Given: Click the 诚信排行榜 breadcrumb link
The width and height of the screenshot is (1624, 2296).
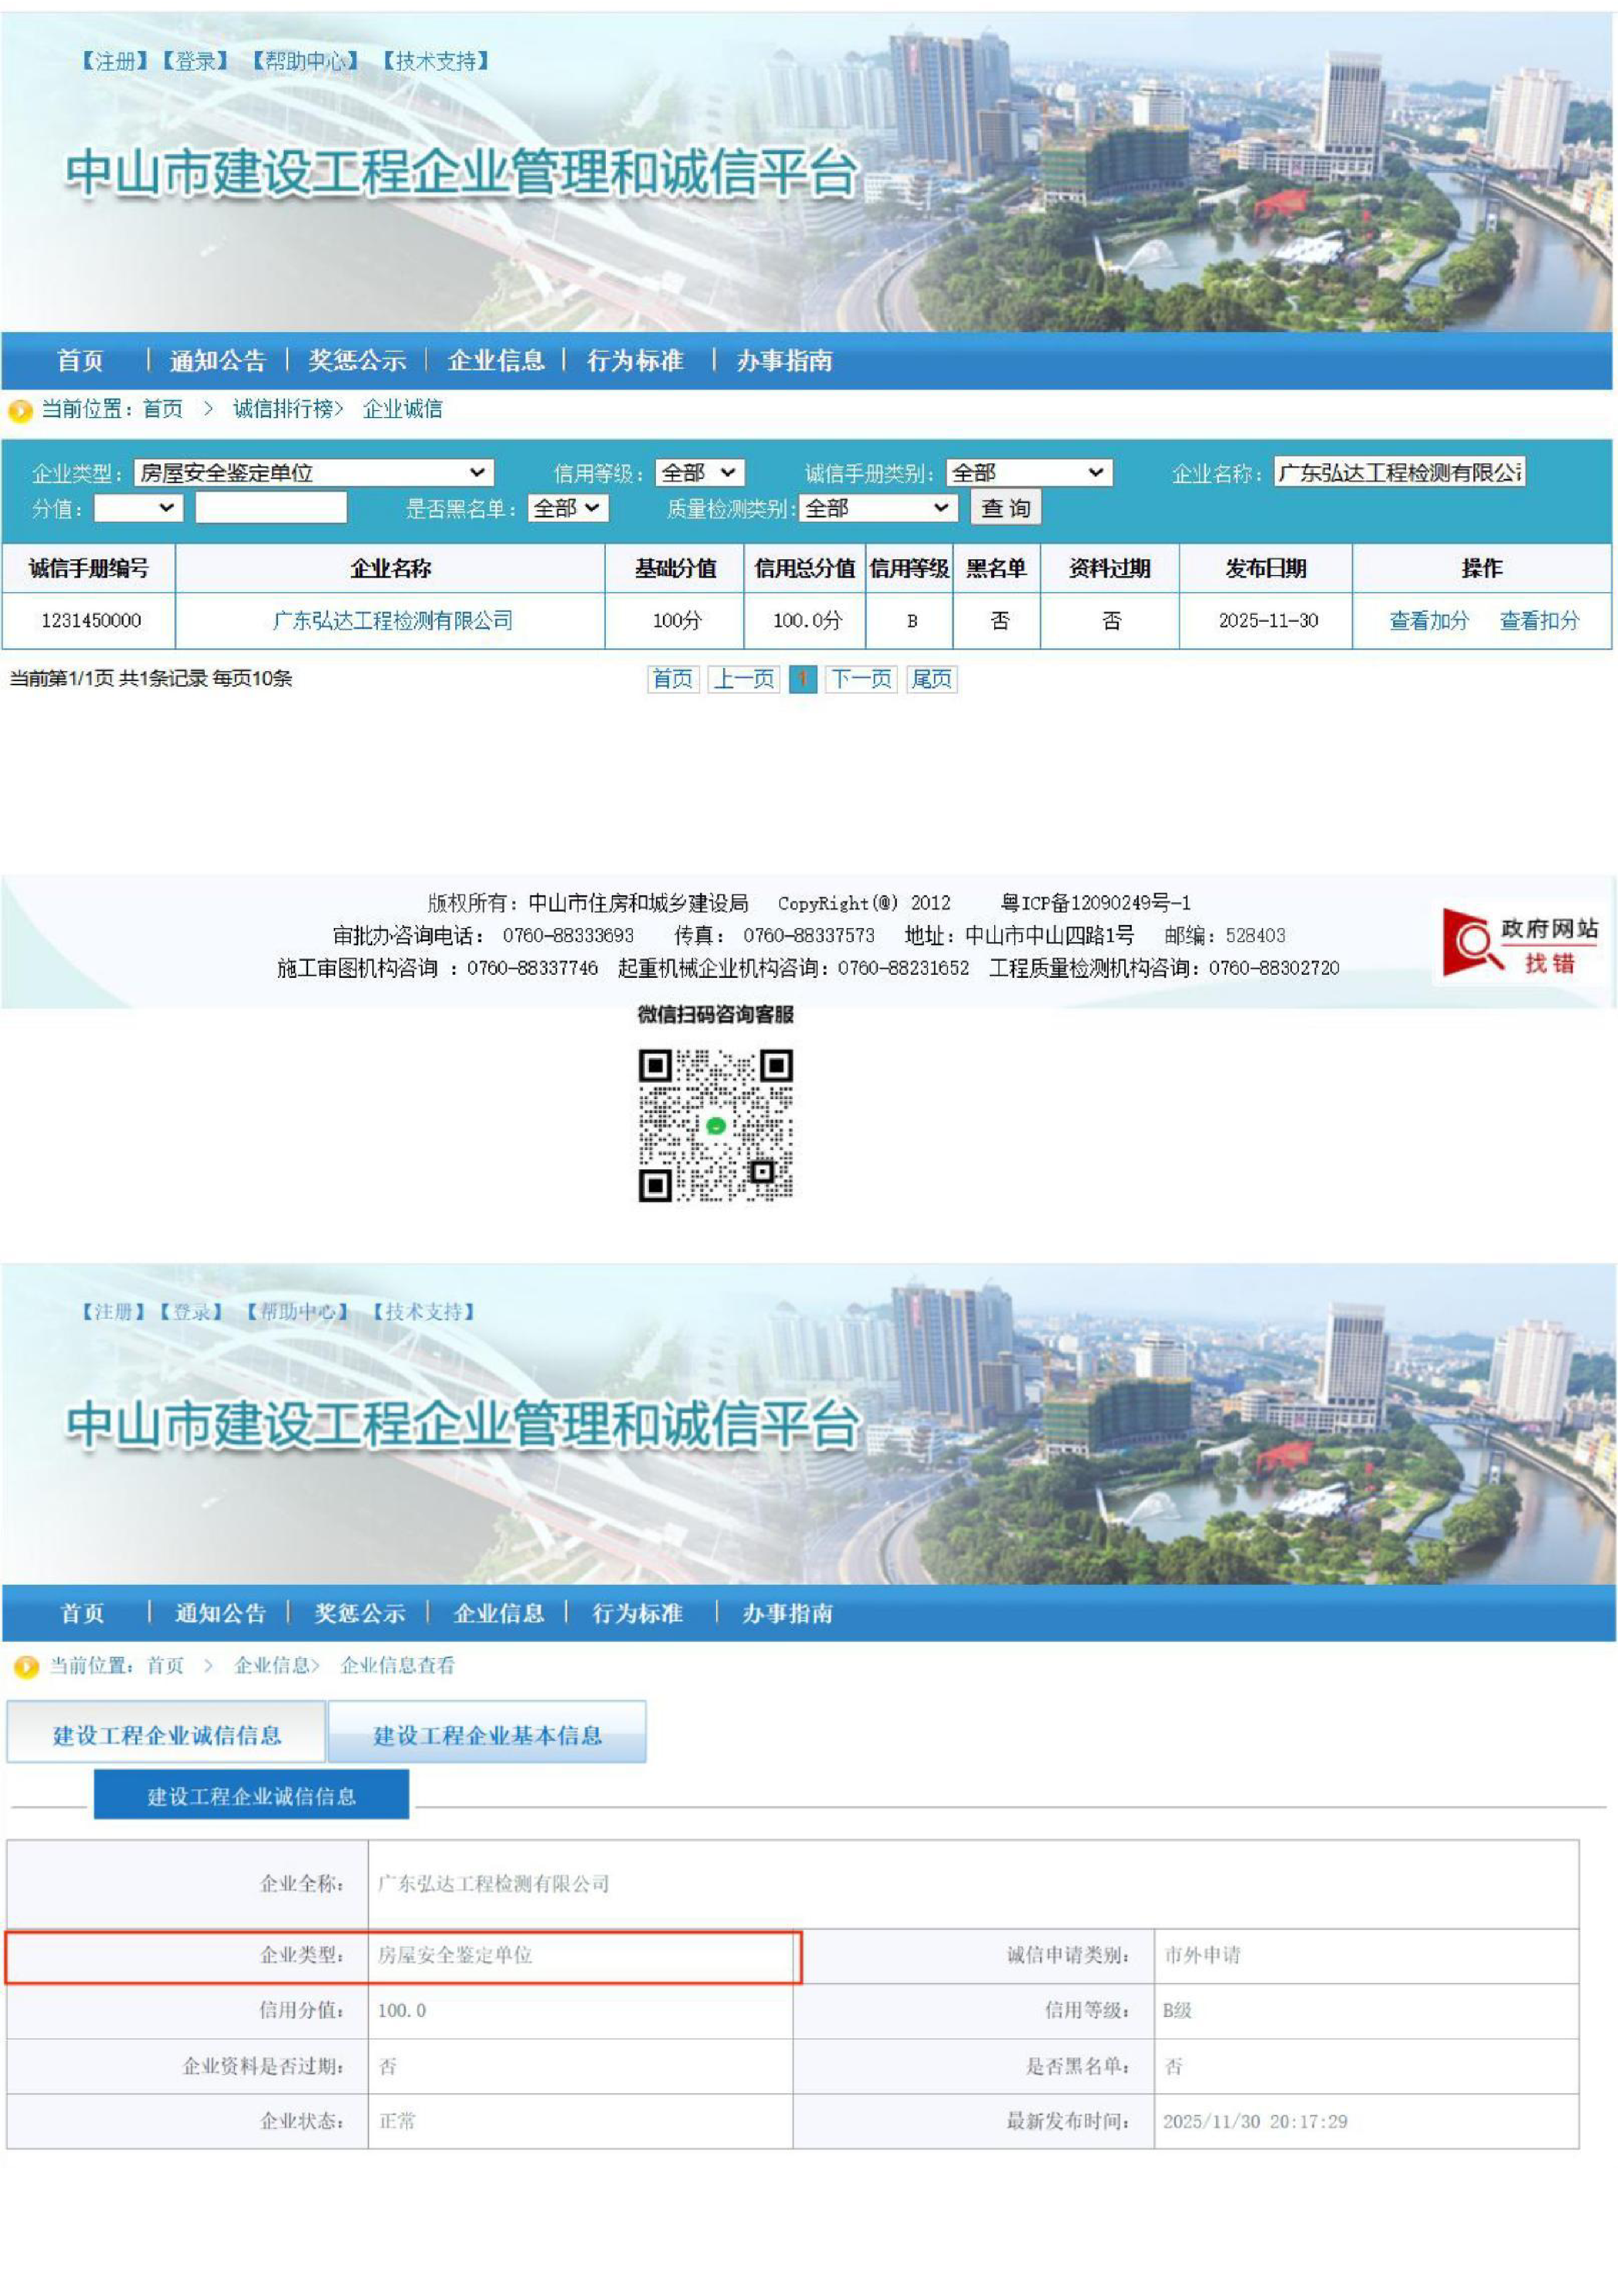Looking at the screenshot, I should (x=283, y=409).
